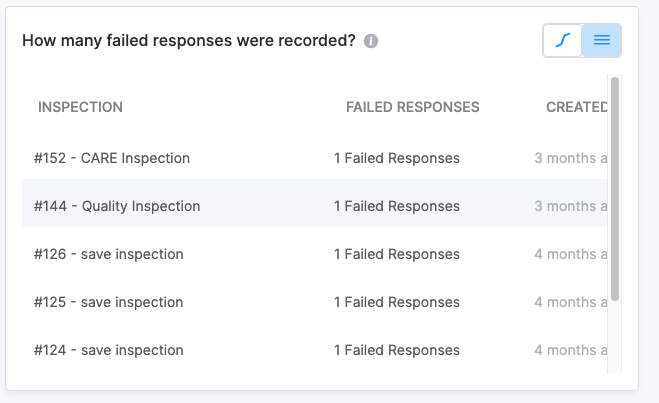Click the FAILED RESPONSES column header

click(x=412, y=107)
